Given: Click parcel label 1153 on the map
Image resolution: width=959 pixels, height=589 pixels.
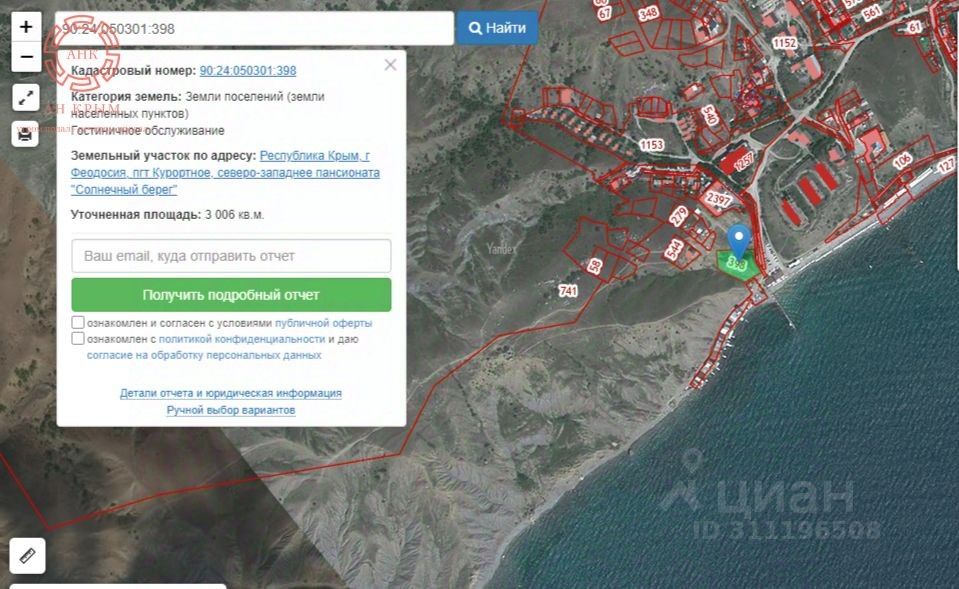Looking at the screenshot, I should coord(651,144).
